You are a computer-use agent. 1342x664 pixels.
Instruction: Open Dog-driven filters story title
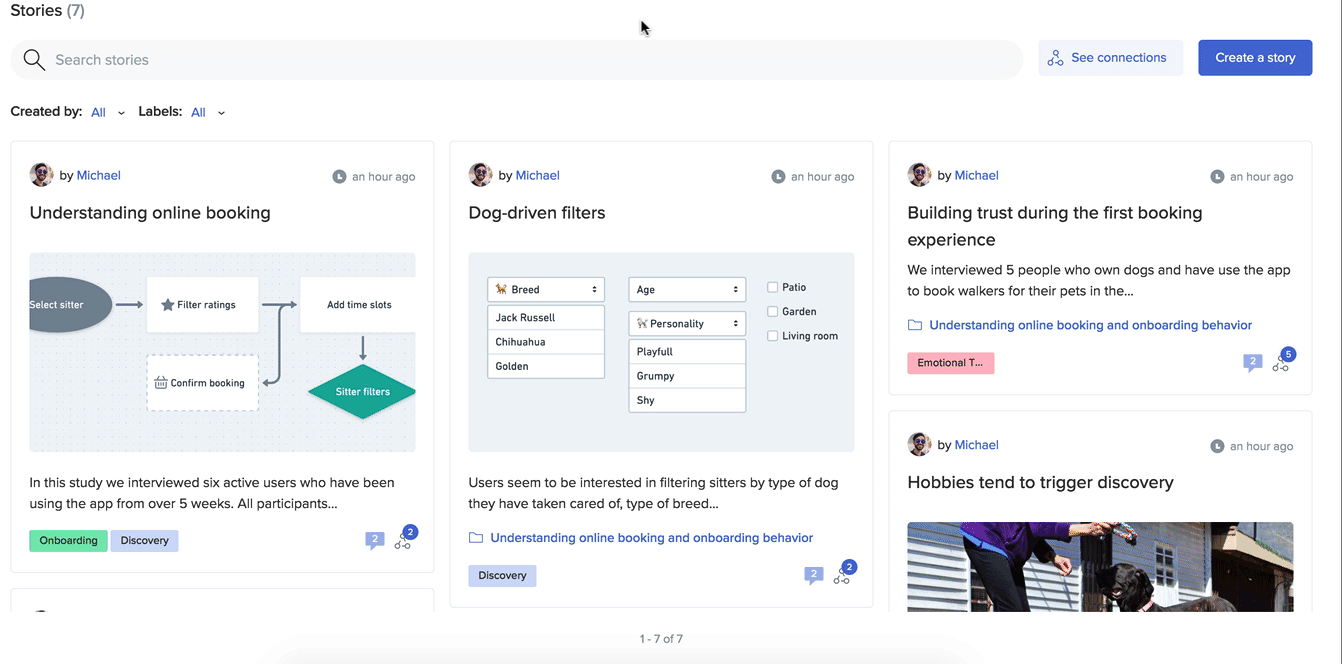[x=537, y=213]
